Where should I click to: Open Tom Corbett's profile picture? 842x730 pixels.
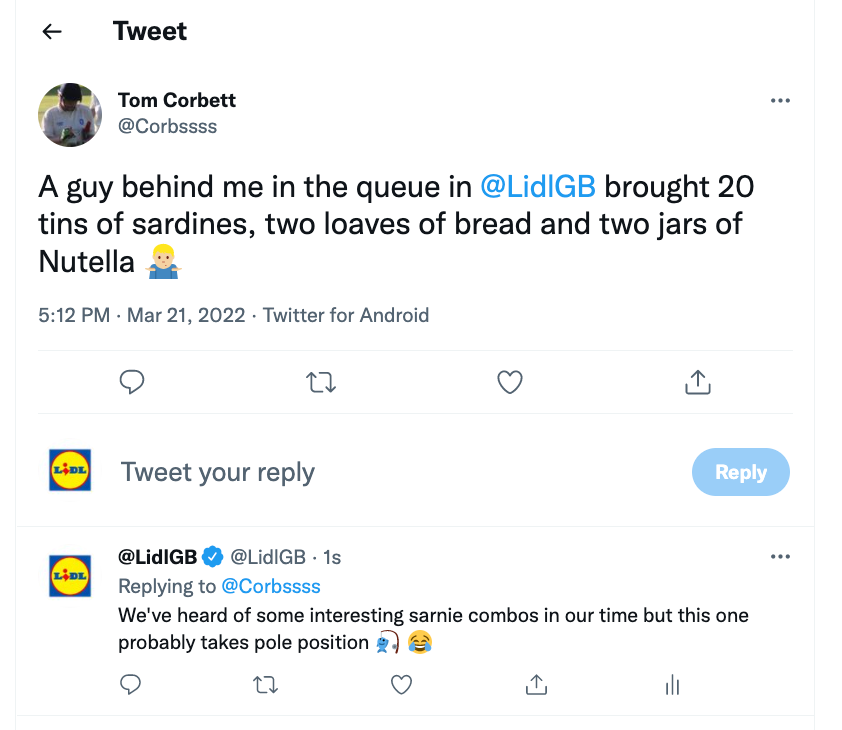click(x=70, y=114)
